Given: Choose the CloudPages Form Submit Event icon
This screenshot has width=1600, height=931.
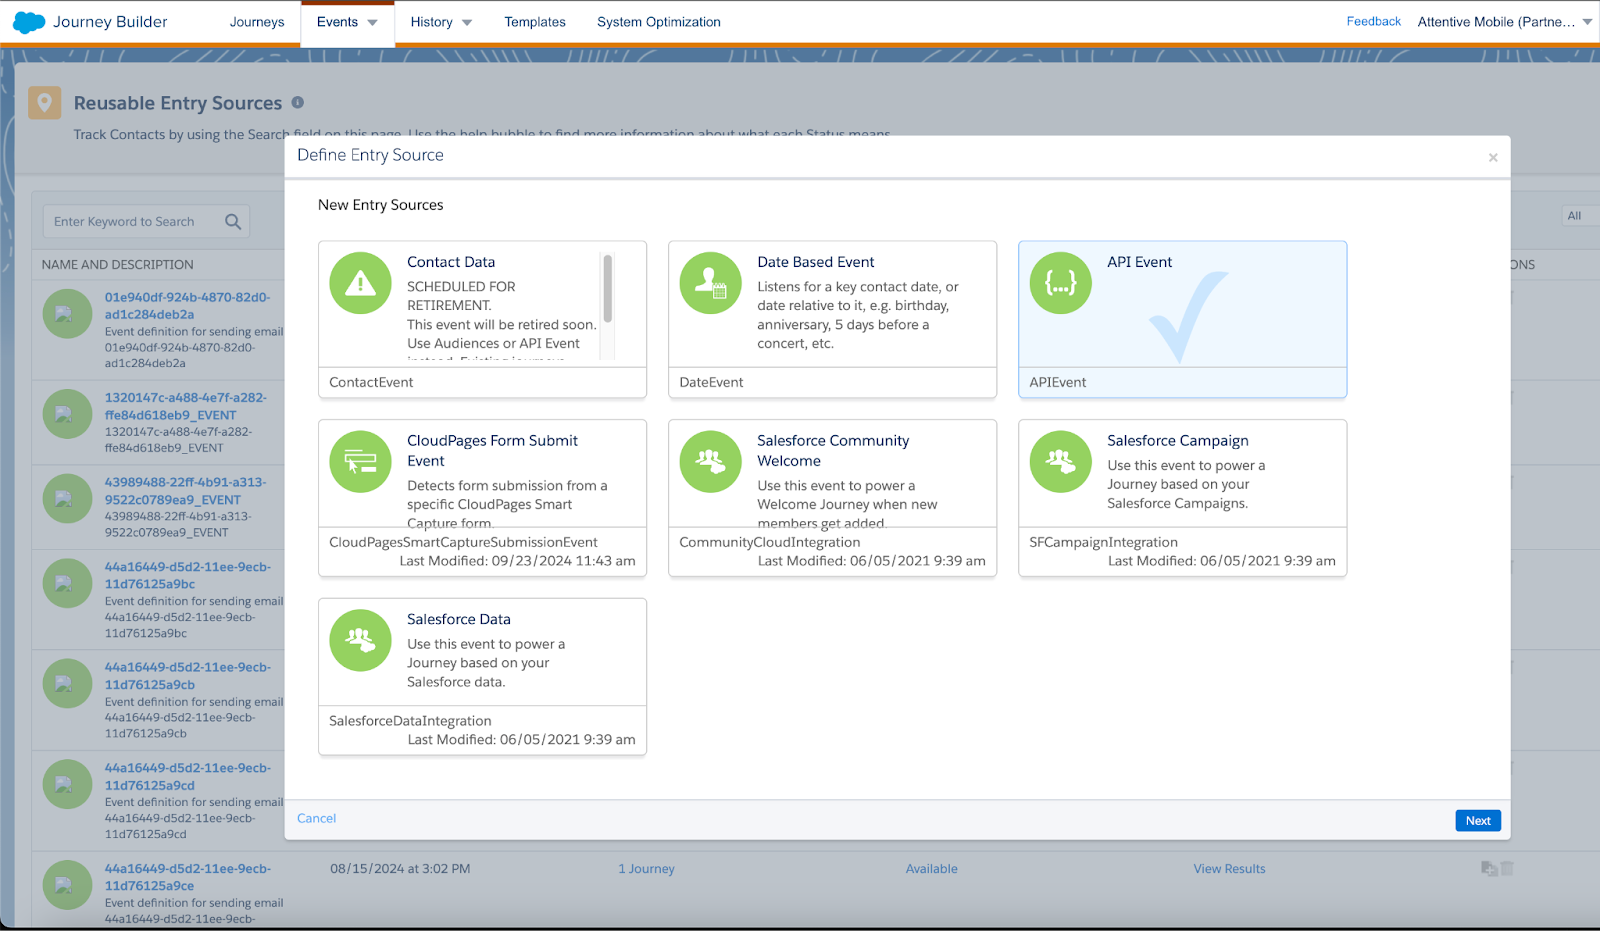Looking at the screenshot, I should [x=360, y=462].
